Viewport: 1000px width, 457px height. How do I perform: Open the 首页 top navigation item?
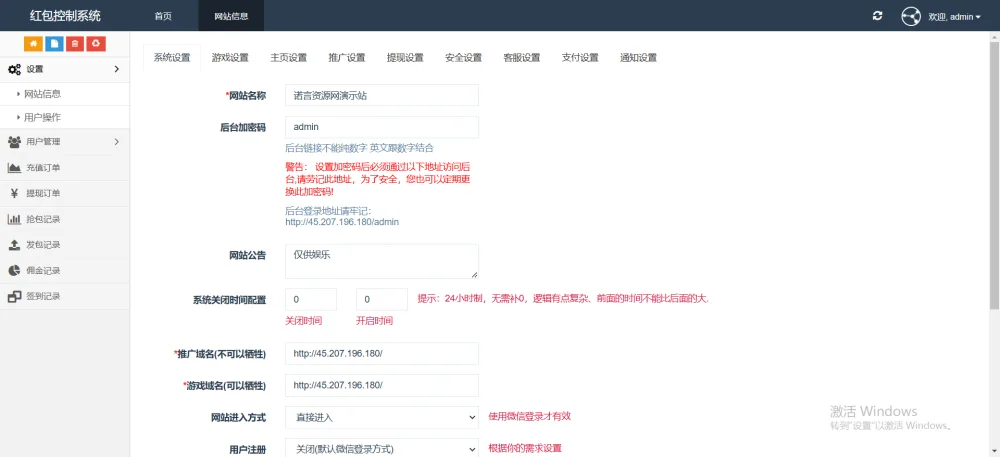[163, 16]
